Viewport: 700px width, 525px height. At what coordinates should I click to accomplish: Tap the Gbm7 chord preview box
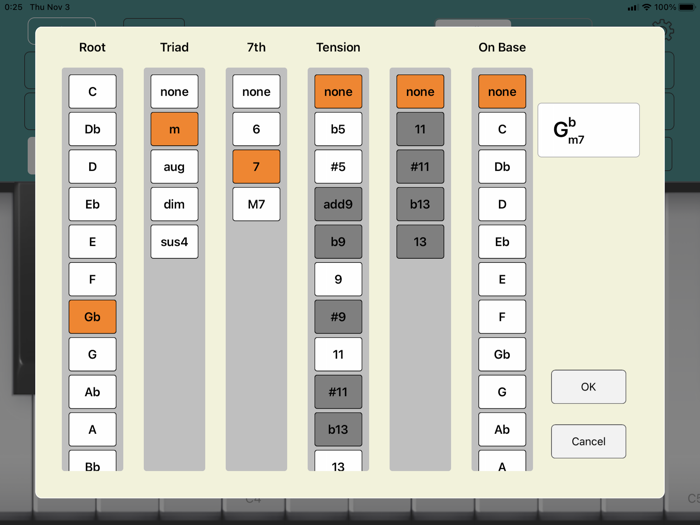(x=588, y=130)
